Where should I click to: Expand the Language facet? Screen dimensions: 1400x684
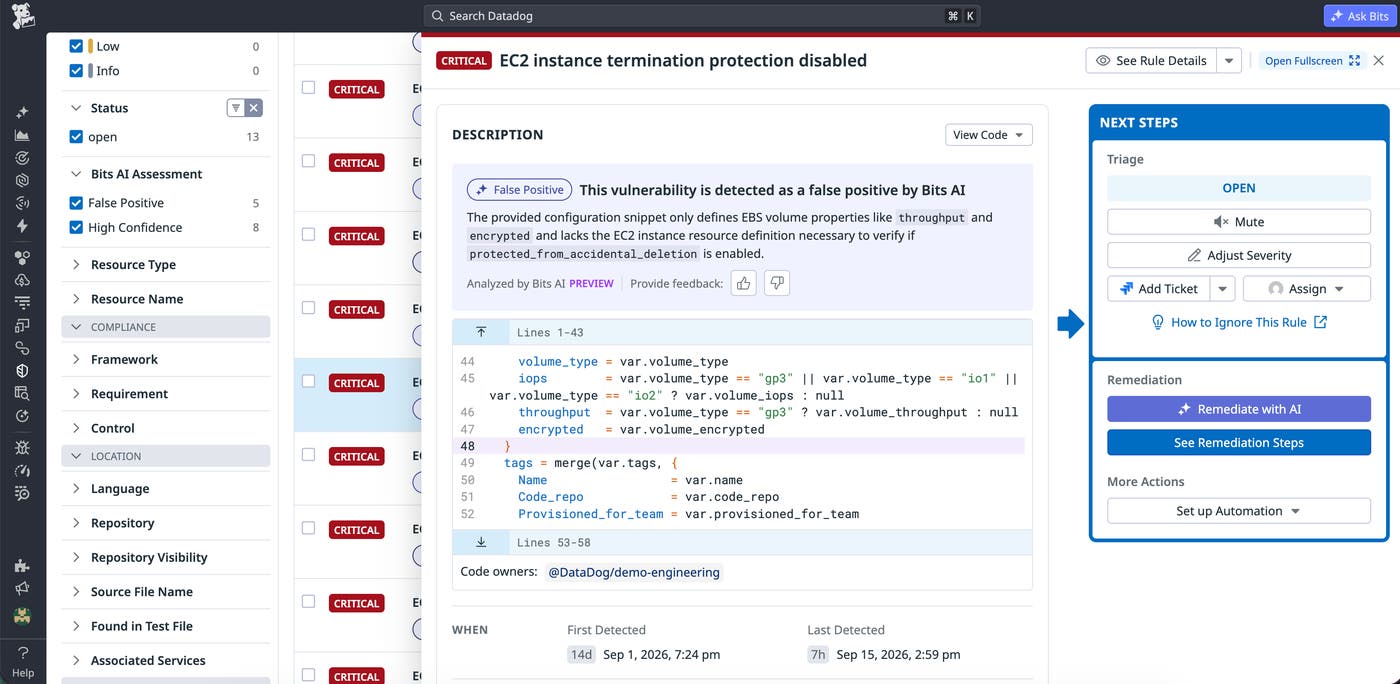coord(76,489)
